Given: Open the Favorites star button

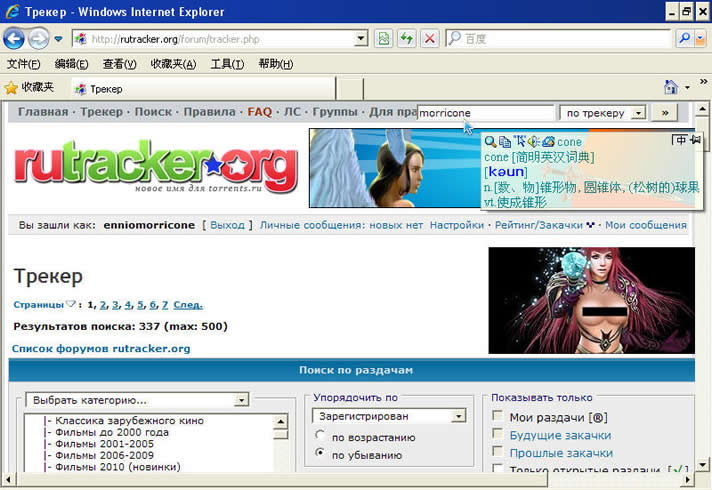Looking at the screenshot, I should point(30,88).
